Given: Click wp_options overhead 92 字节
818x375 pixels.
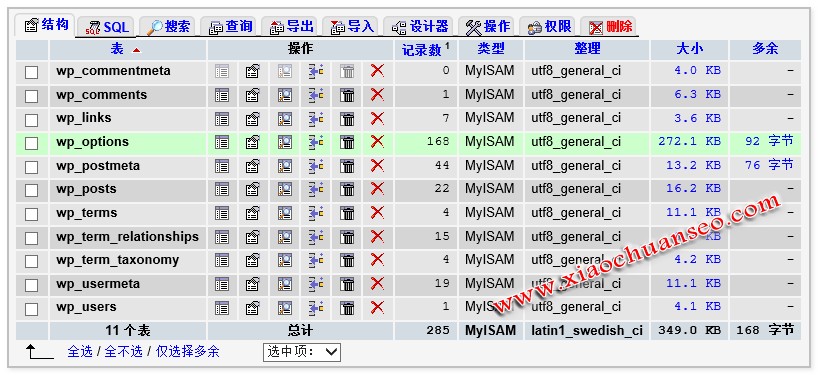Looking at the screenshot, I should tap(769, 141).
